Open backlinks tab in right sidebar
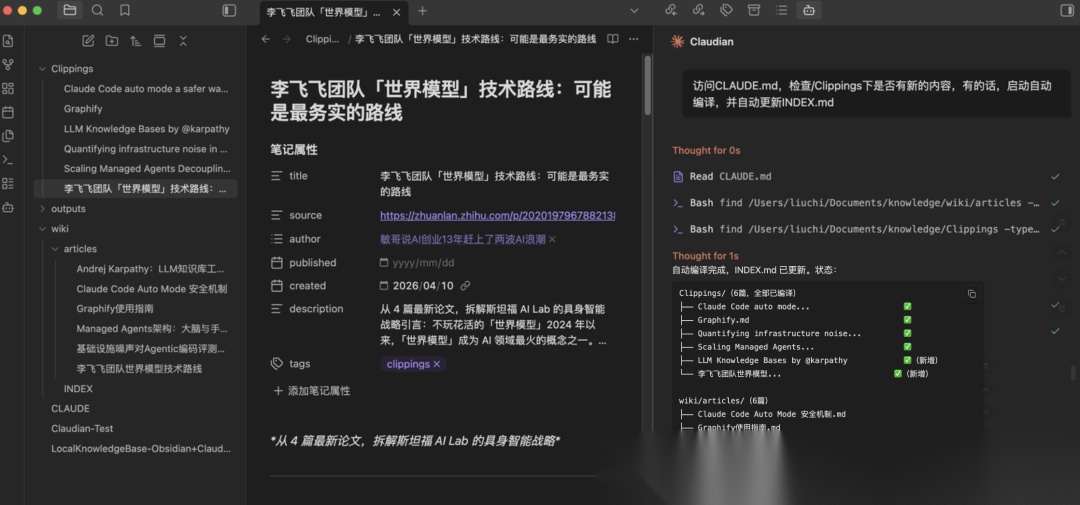1080x505 pixels. [671, 10]
